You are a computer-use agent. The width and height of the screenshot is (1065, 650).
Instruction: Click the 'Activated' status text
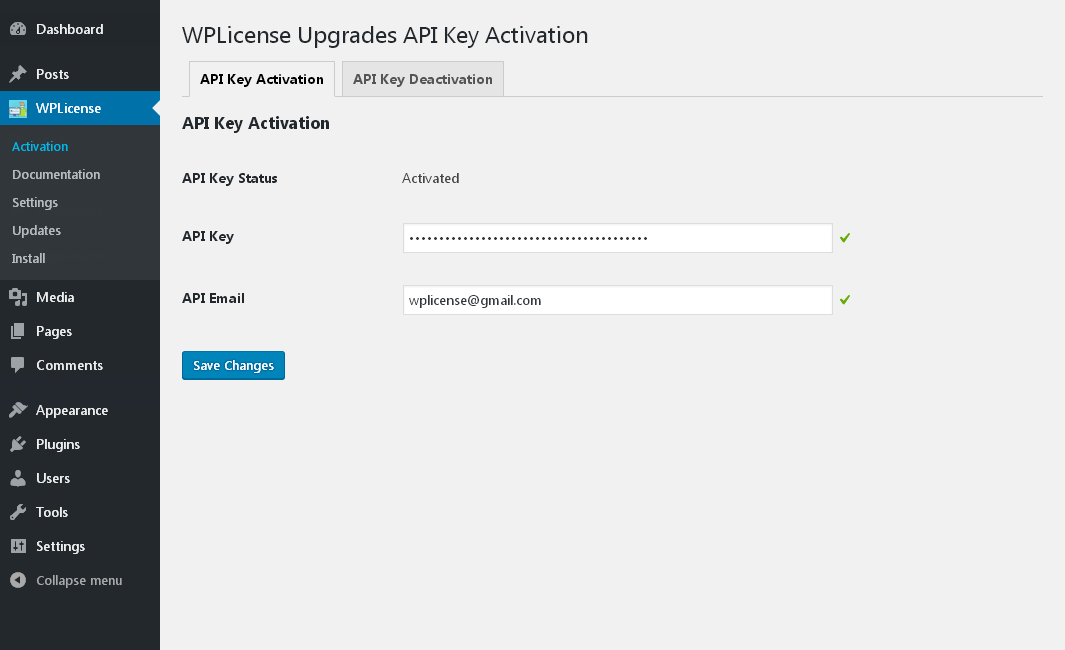tap(431, 178)
